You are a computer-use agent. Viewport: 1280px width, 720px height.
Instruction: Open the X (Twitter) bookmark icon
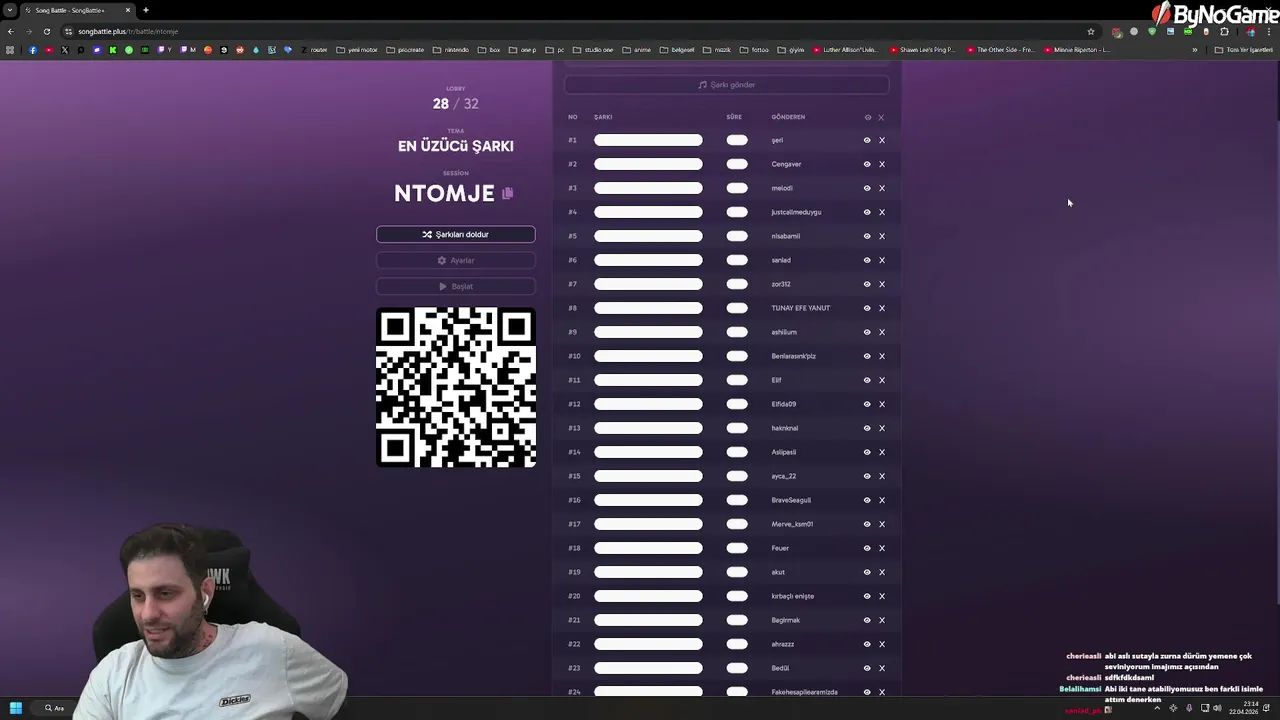(65, 50)
